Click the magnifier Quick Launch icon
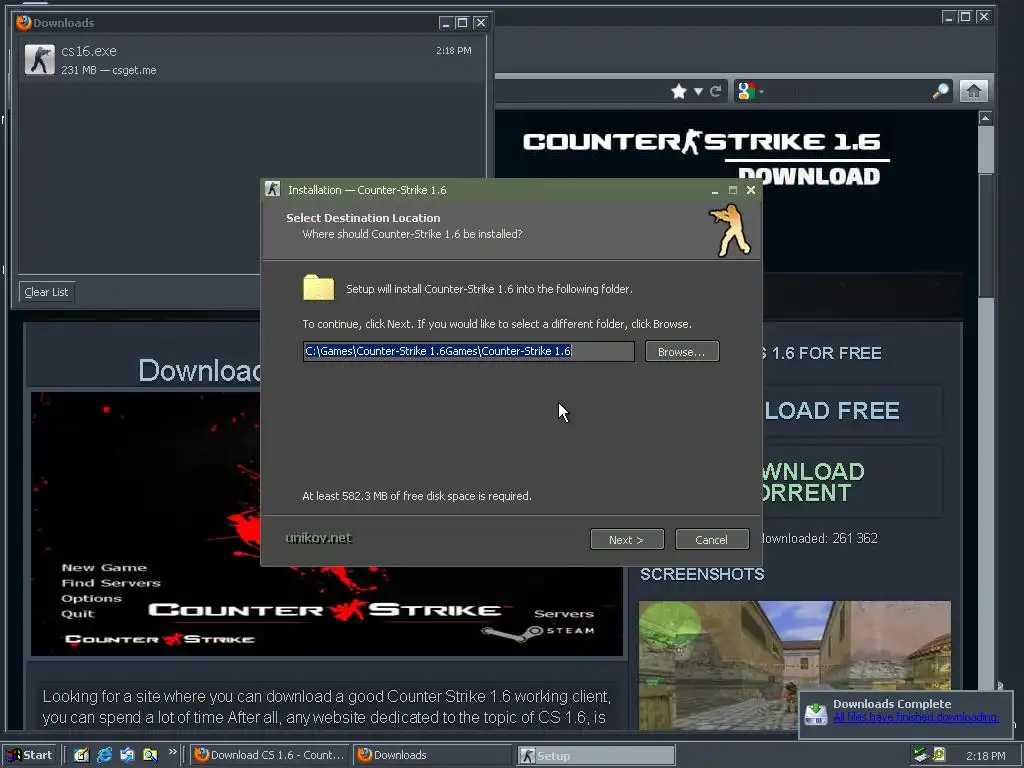The width and height of the screenshot is (1024, 768). 150,755
